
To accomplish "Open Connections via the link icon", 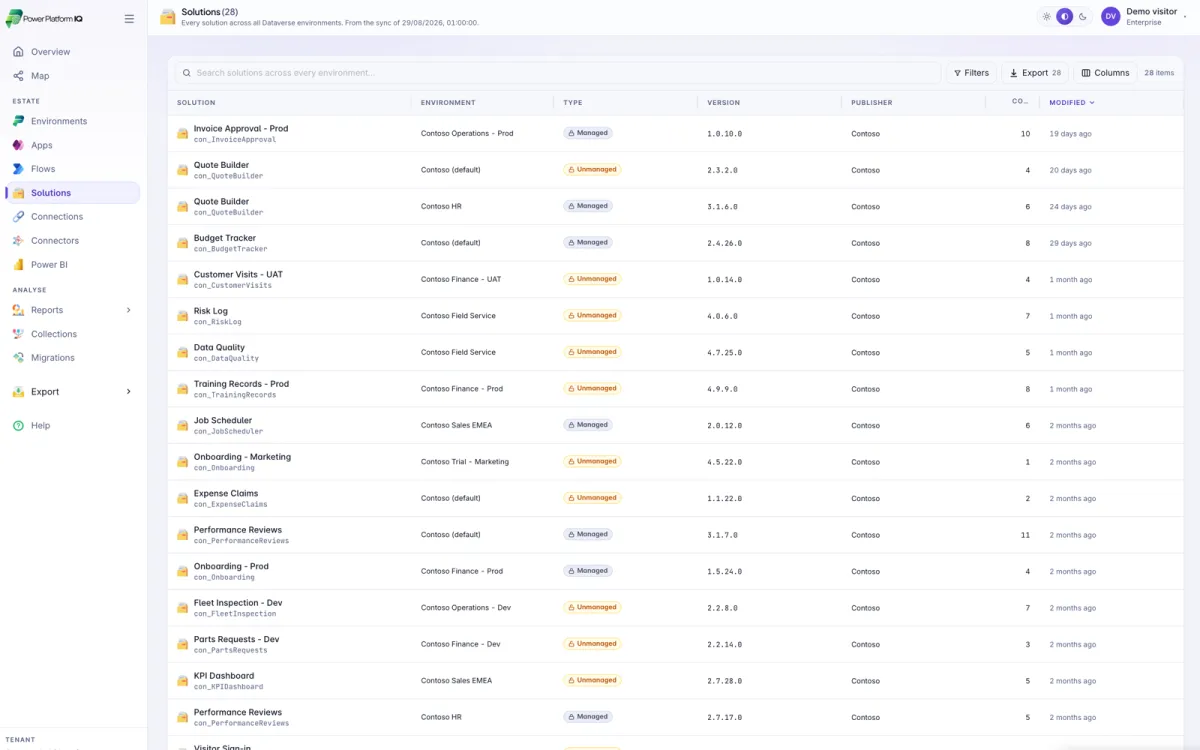I will point(19,217).
